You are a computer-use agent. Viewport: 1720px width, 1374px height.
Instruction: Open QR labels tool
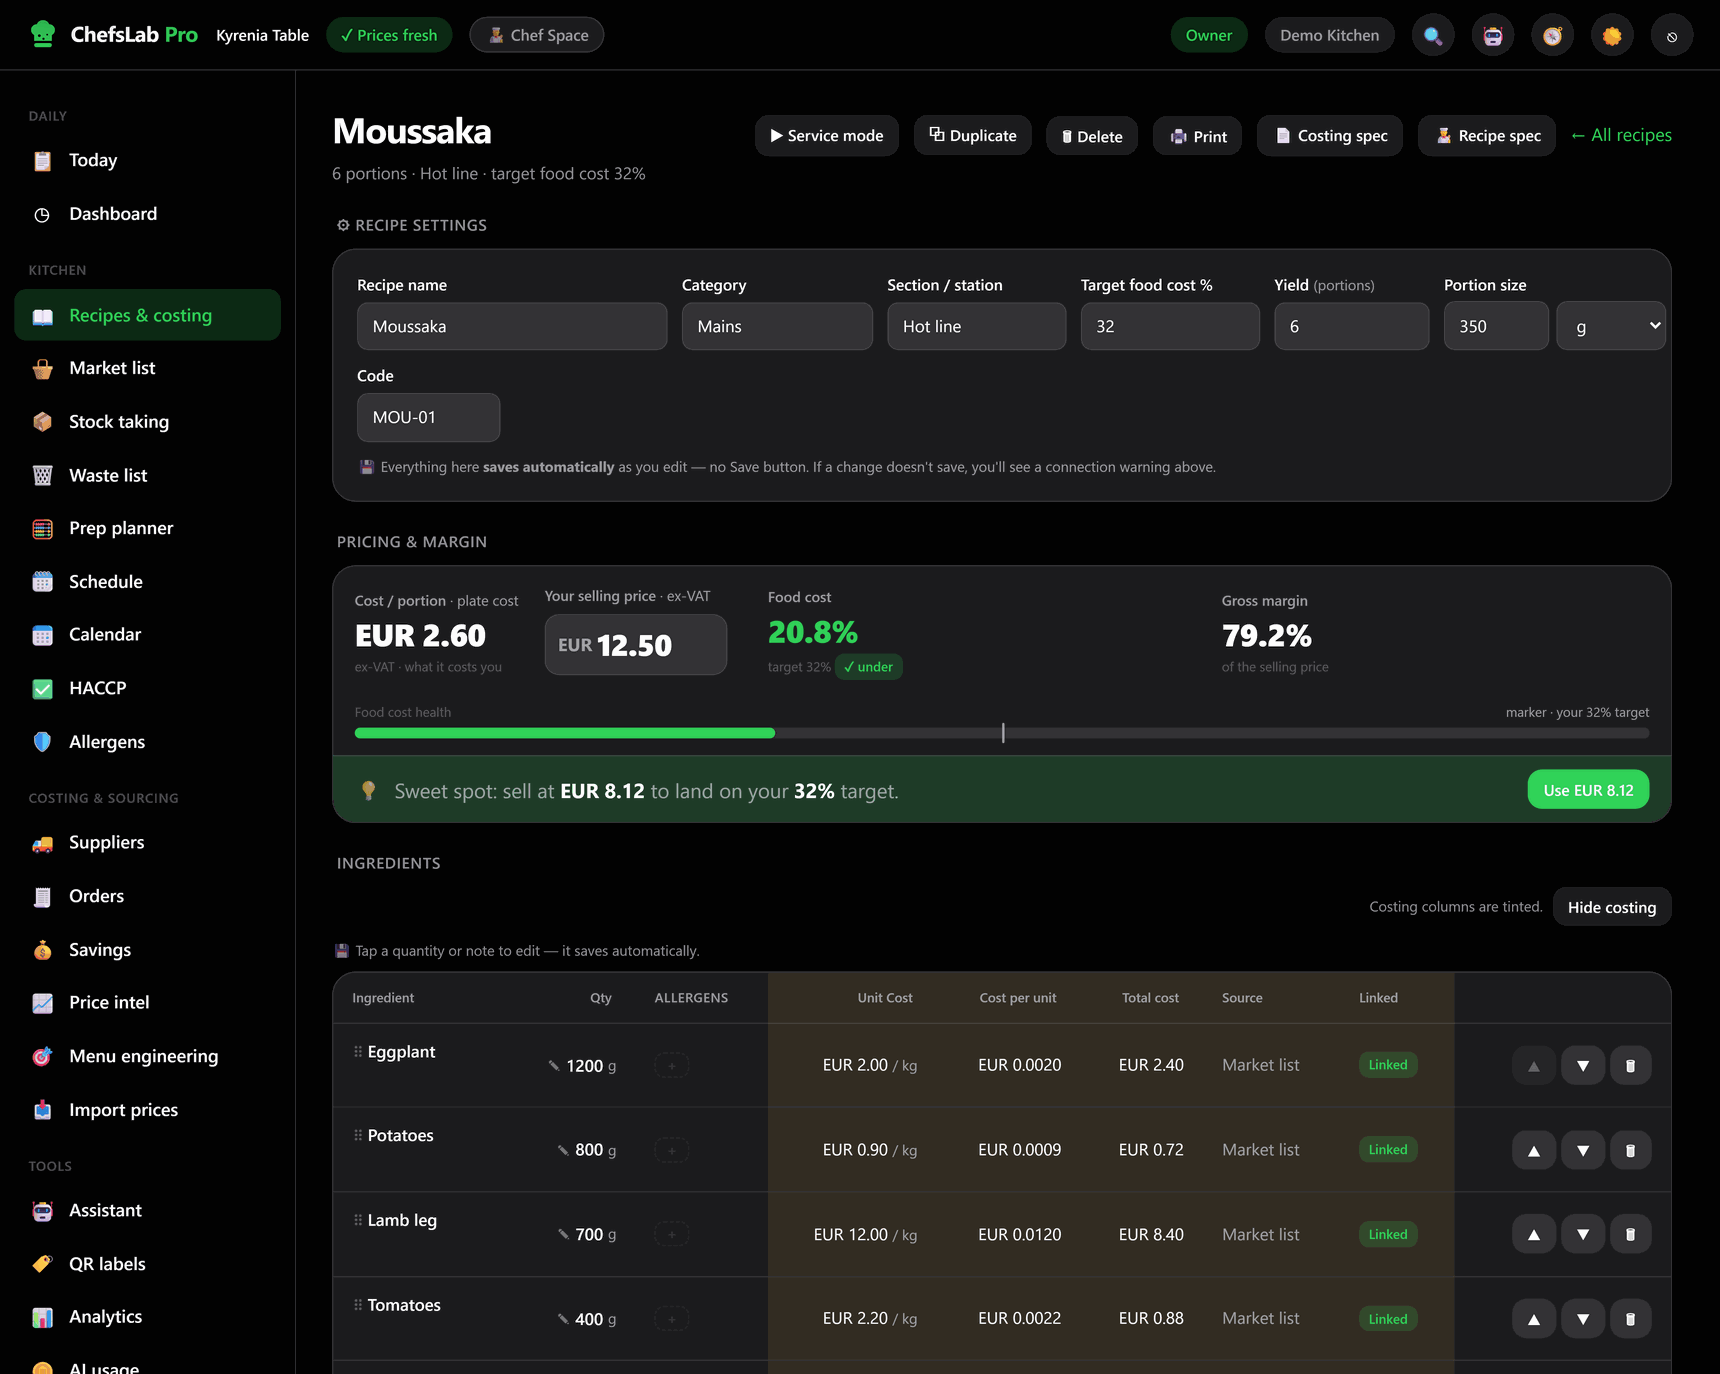[148, 1264]
